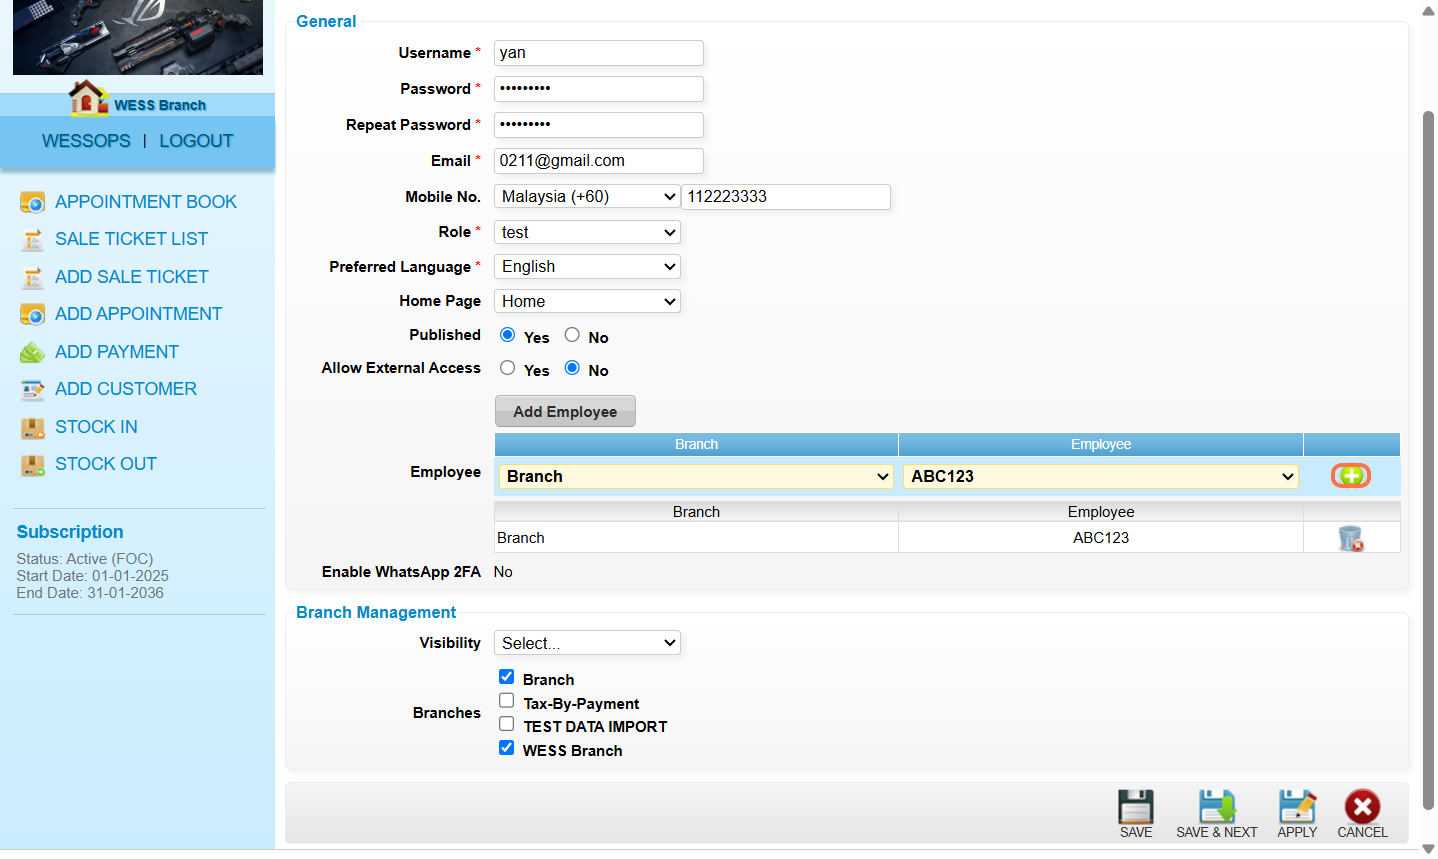Open the Preferred Language dropdown
Viewport: 1438px width, 859px height.
click(x=587, y=267)
